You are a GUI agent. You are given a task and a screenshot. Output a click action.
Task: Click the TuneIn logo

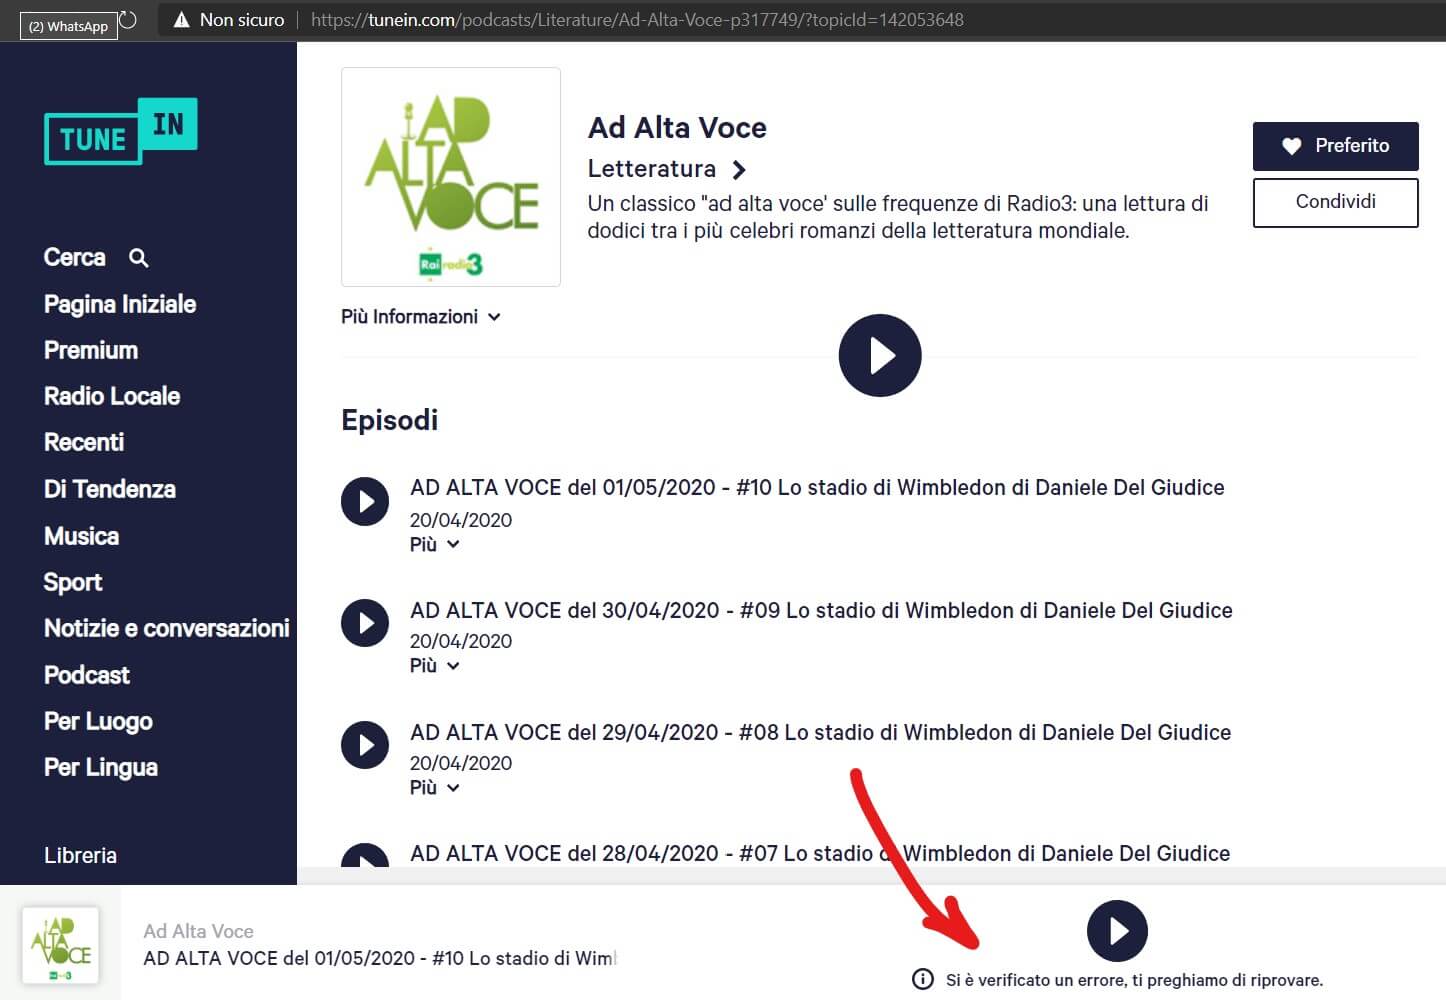click(120, 132)
